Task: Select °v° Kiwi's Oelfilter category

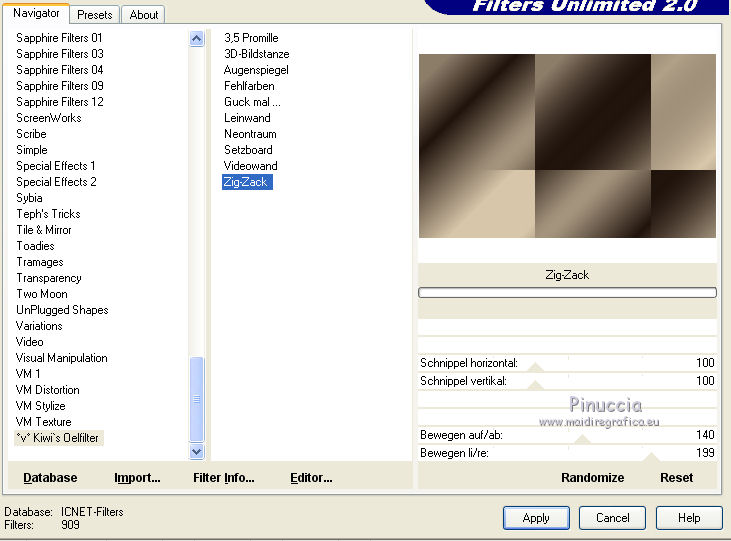Action: click(58, 438)
